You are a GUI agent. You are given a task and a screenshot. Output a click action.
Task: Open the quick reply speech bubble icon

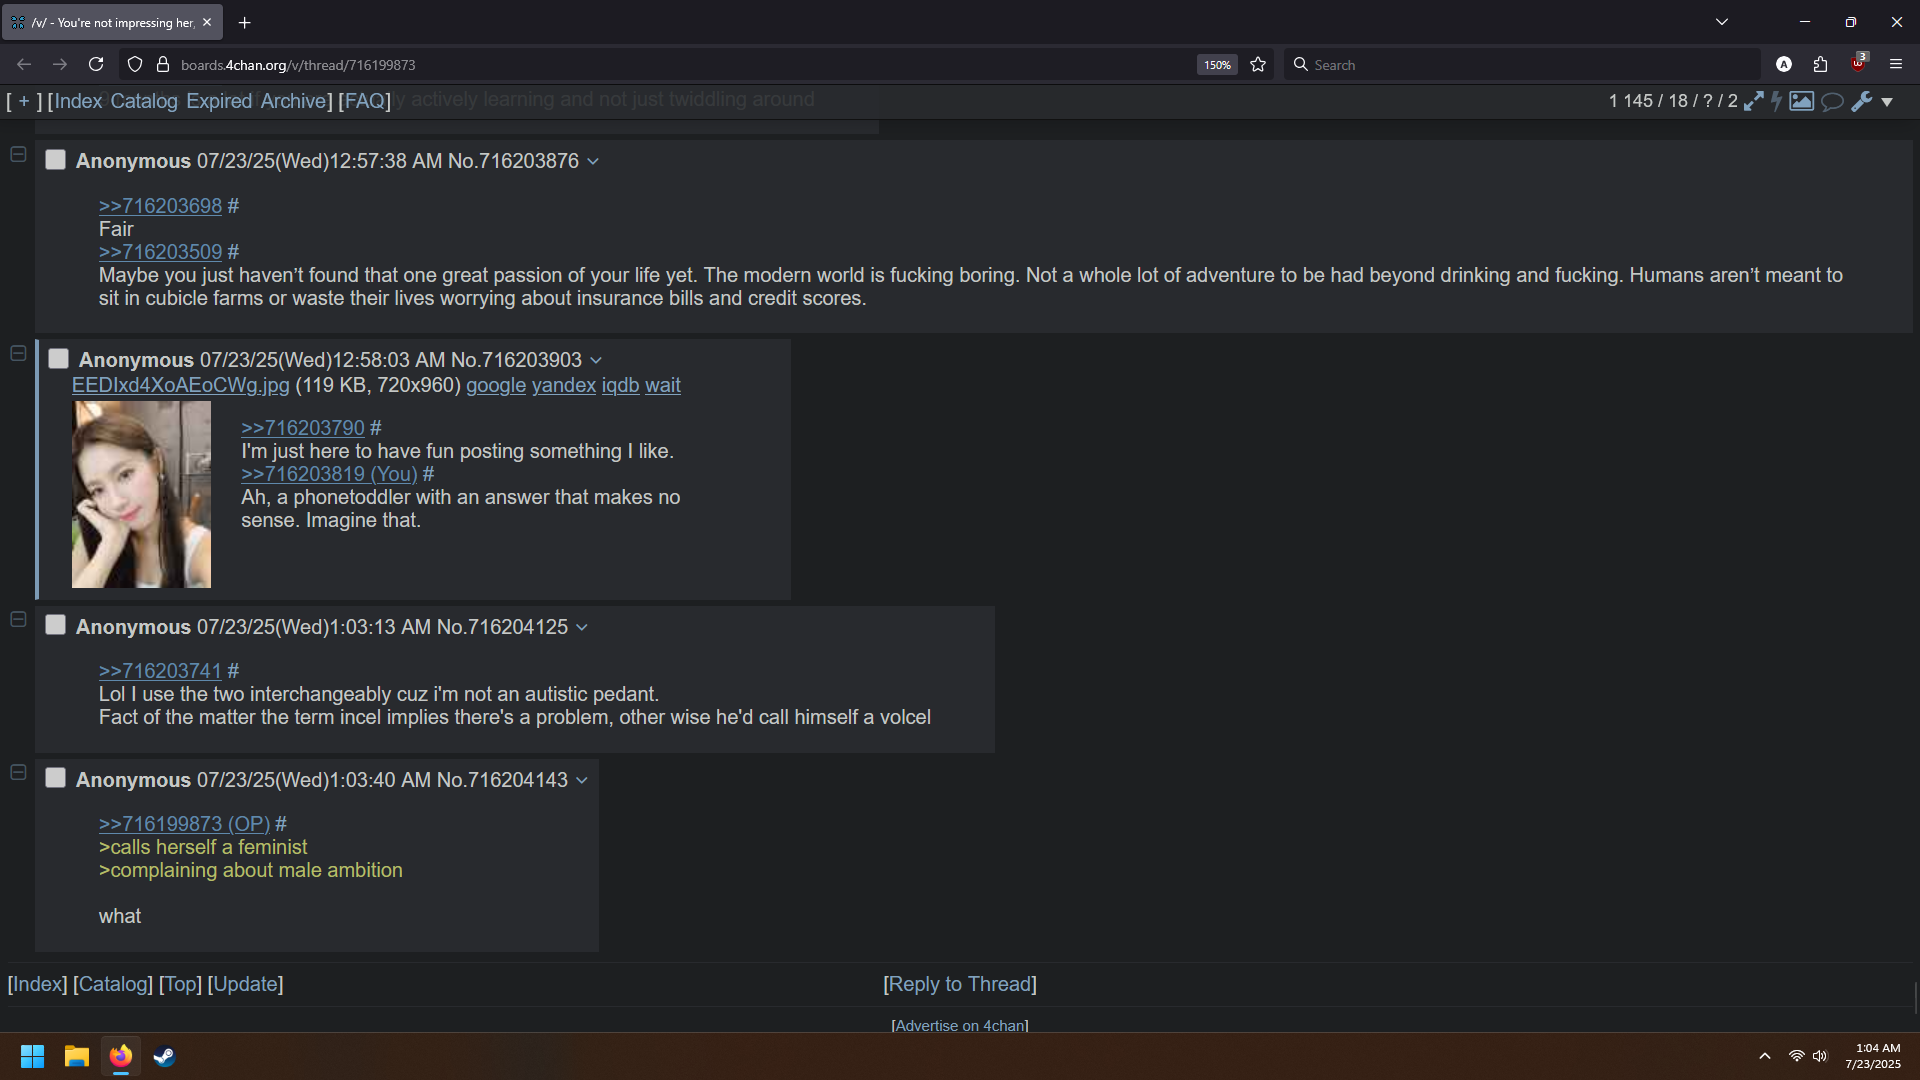1832,101
